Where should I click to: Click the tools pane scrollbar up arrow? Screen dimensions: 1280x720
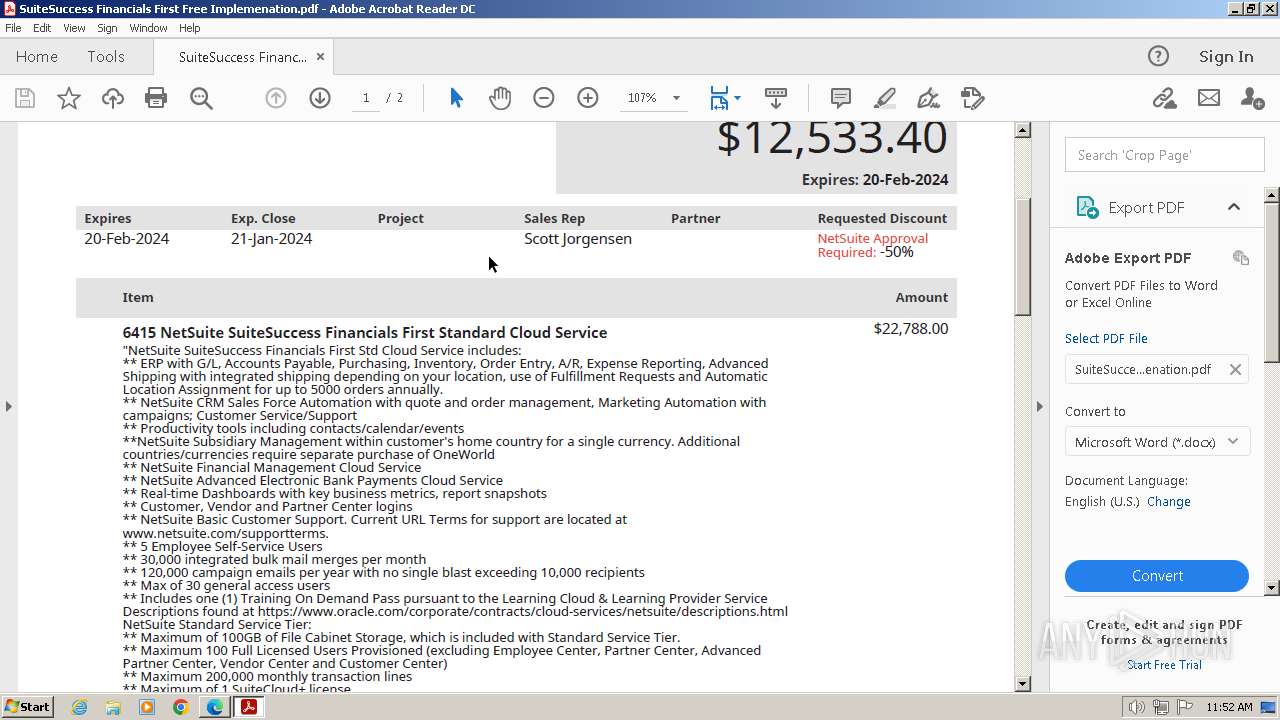pyautogui.click(x=1272, y=194)
